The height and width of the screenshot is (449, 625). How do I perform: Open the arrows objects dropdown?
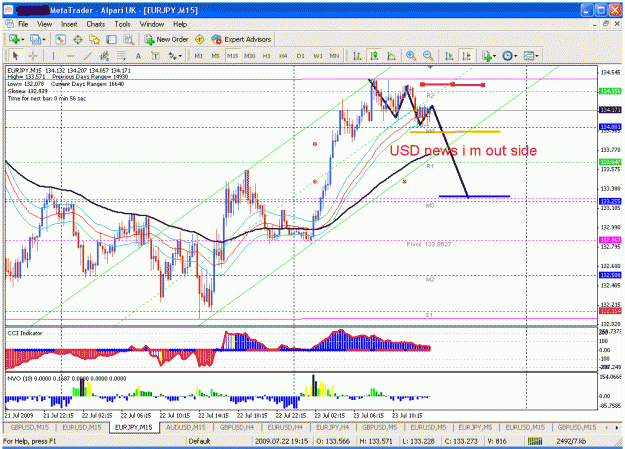click(x=175, y=56)
